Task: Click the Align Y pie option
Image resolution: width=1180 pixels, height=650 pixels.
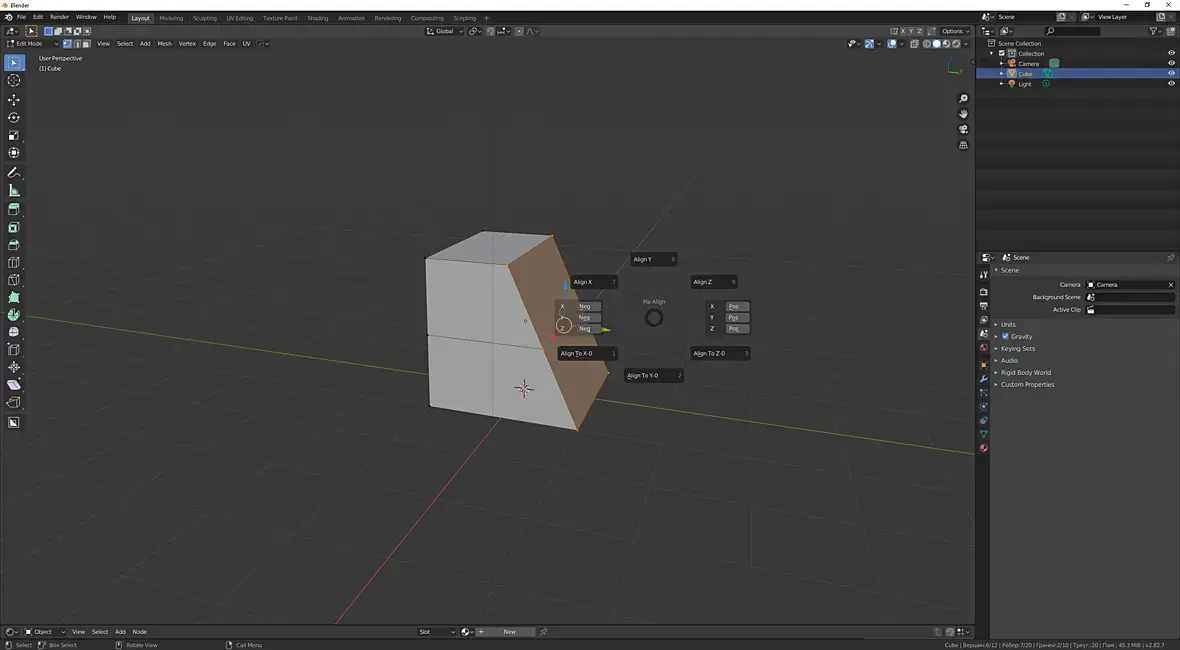Action: click(652, 259)
